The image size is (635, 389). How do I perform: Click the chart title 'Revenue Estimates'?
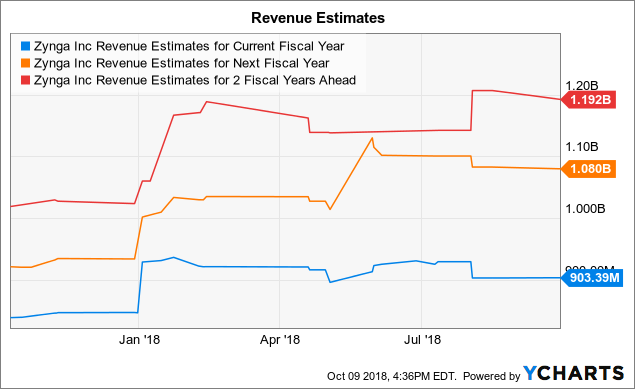point(318,18)
